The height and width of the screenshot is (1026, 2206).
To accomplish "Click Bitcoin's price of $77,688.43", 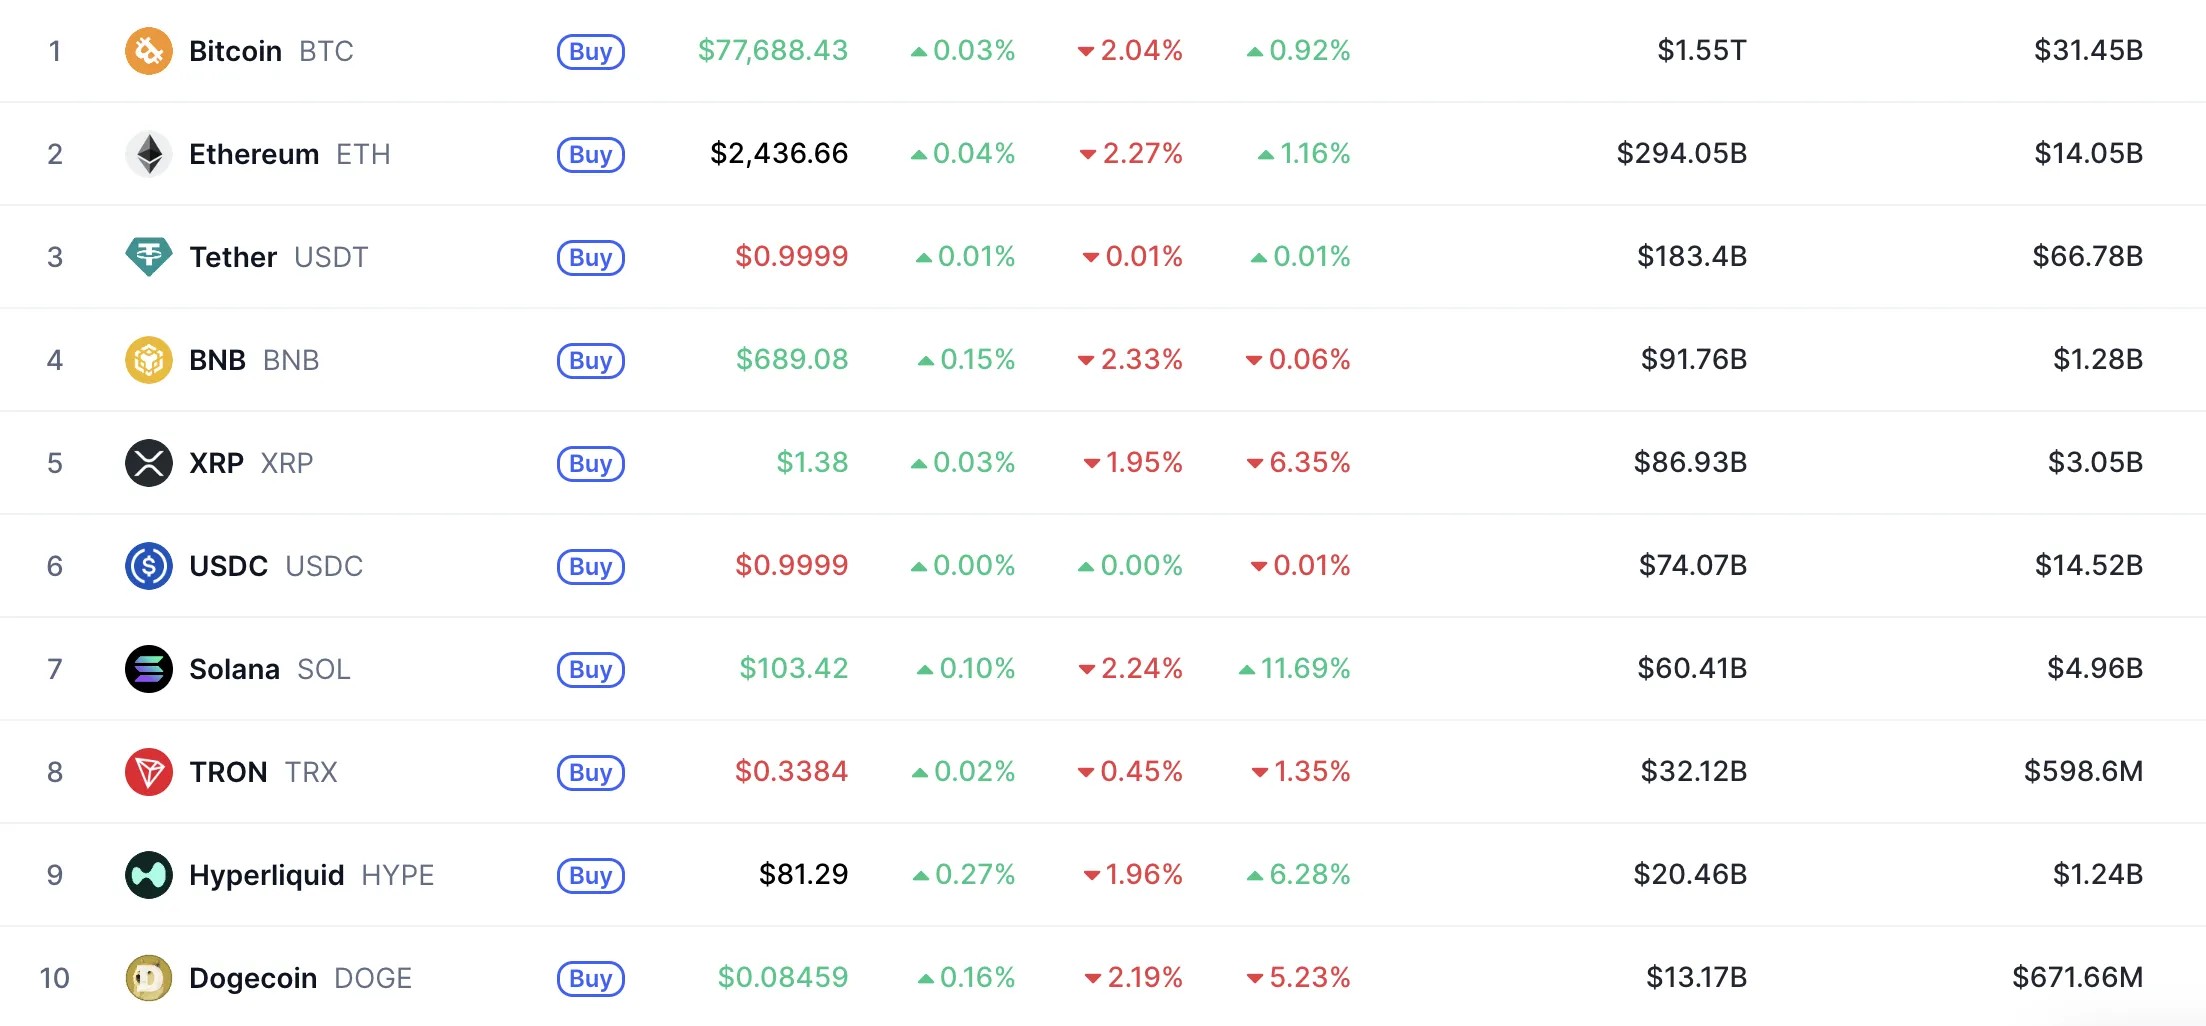I will pos(772,50).
